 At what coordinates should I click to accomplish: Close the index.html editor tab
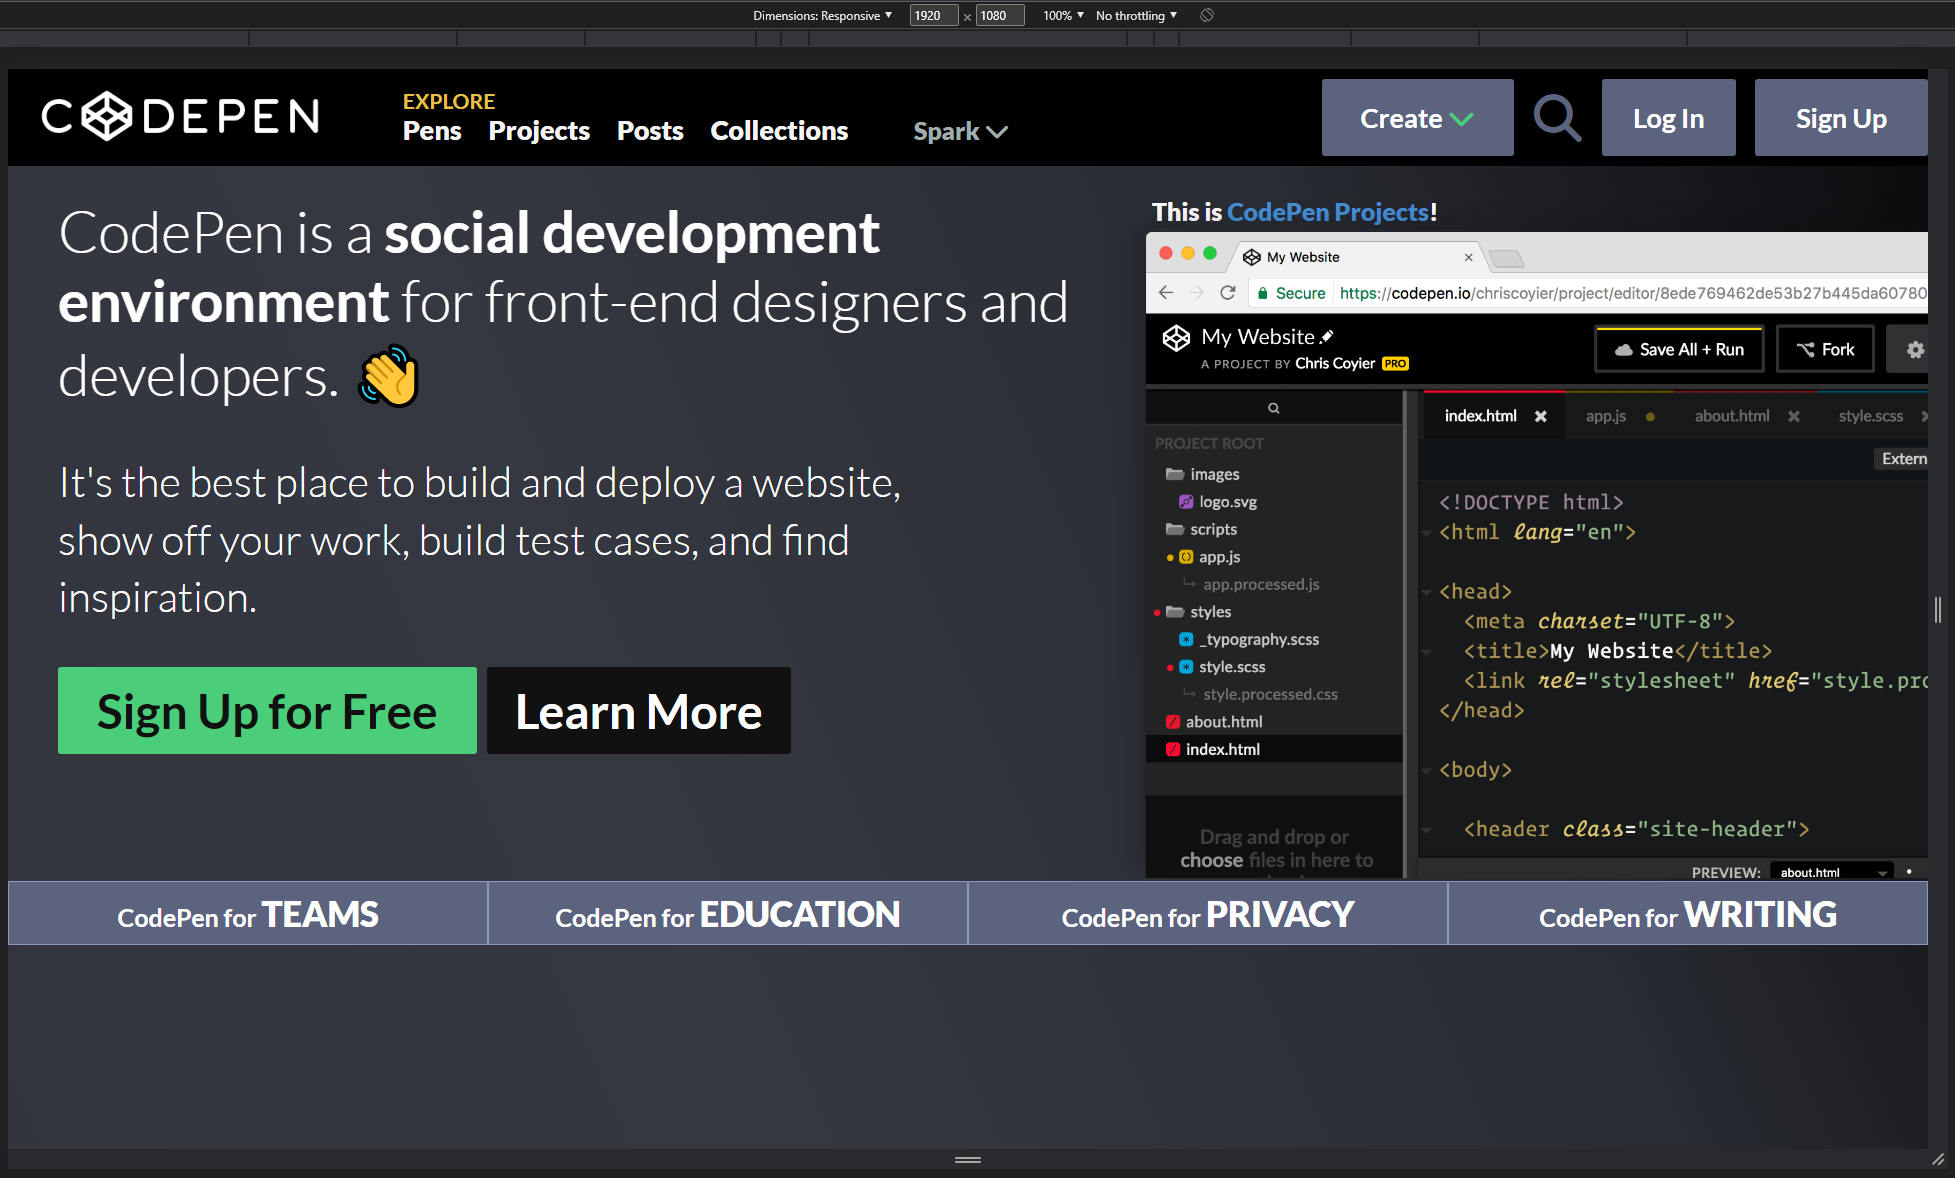1541,416
